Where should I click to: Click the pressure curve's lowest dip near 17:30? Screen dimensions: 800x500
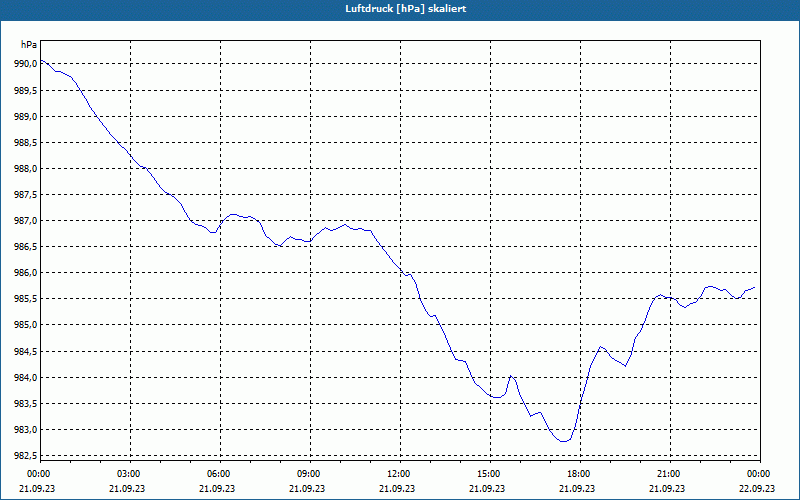pos(563,441)
